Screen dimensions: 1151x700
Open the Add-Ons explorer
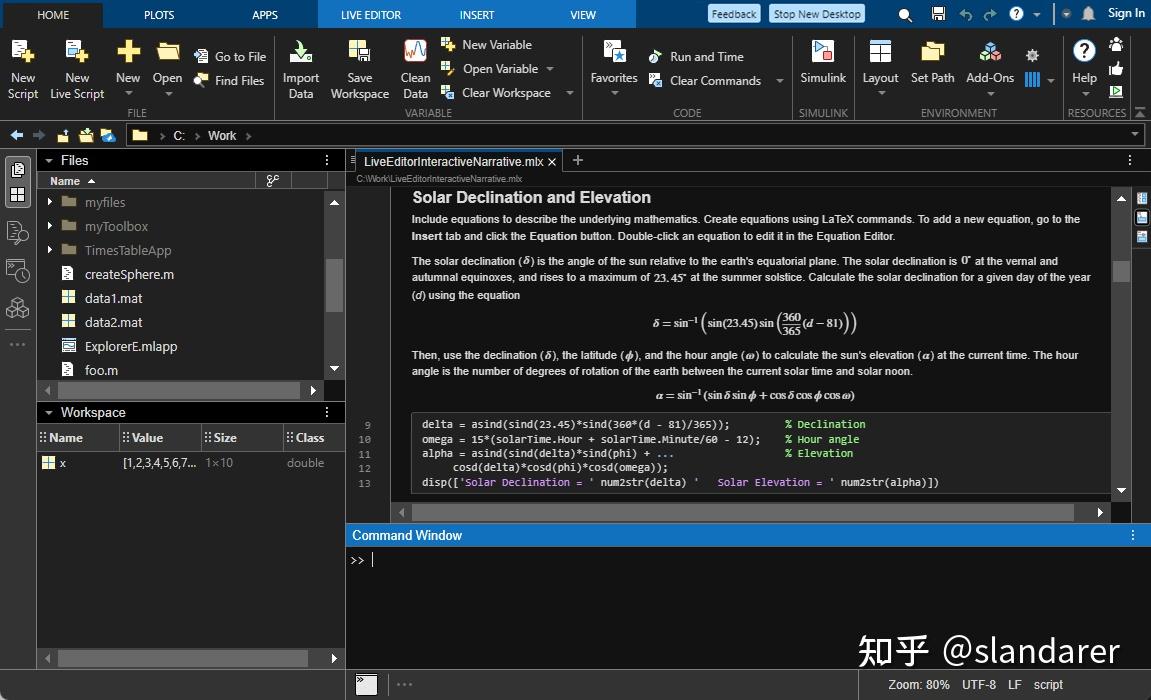(x=989, y=68)
